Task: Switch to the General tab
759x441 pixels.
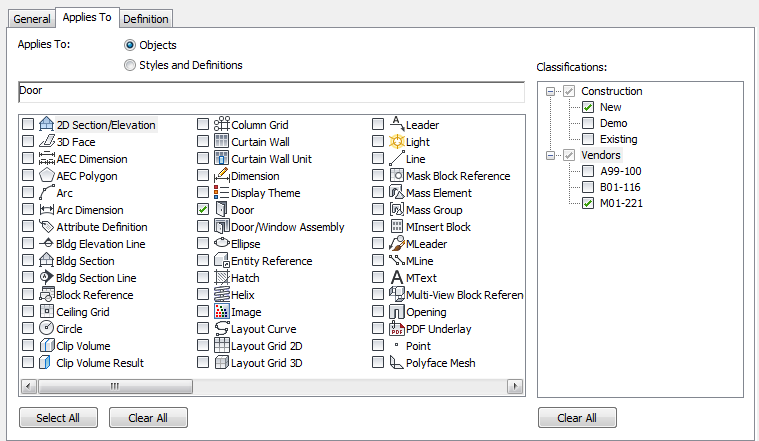Action: [32, 19]
